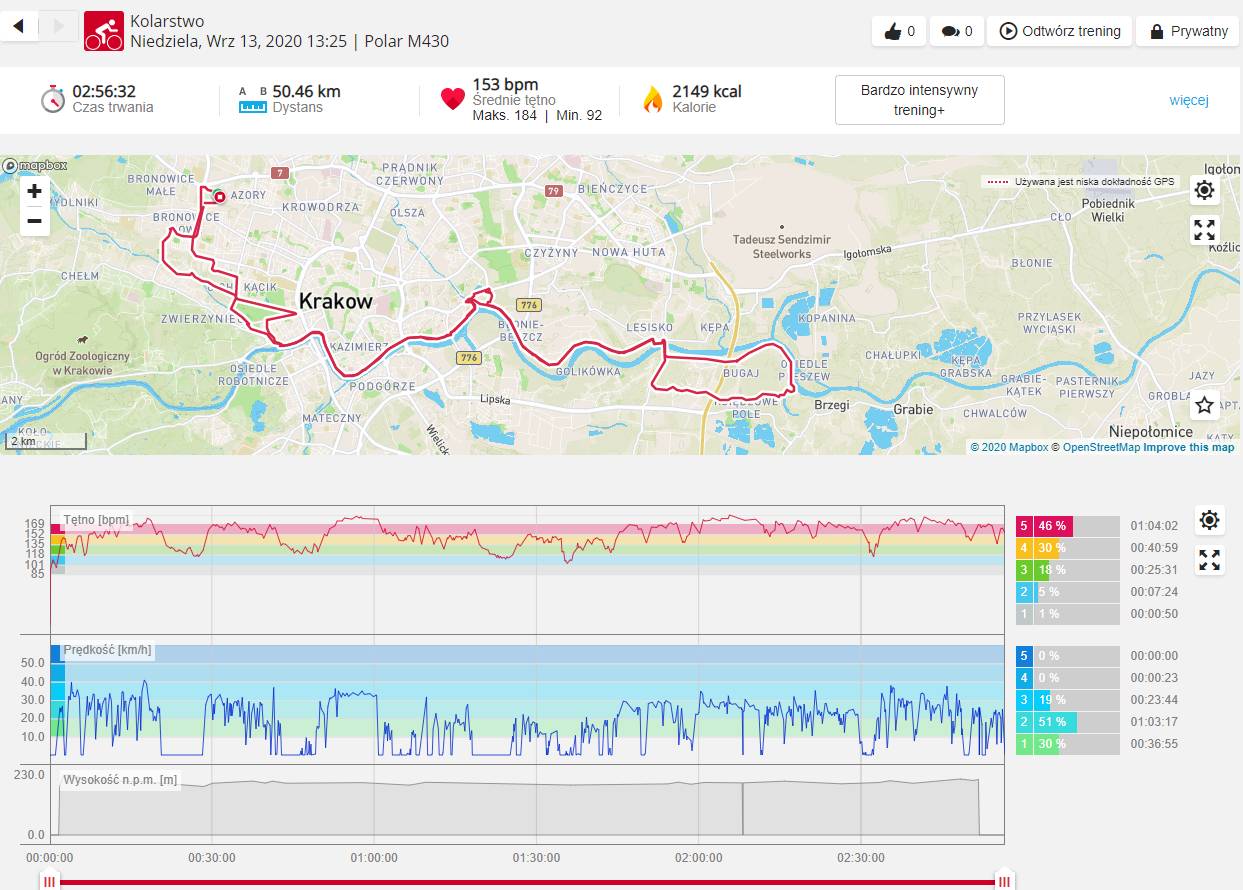This screenshot has height=890, width=1243.
Task: Click 'więcej' to show more stats
Action: point(1189,100)
